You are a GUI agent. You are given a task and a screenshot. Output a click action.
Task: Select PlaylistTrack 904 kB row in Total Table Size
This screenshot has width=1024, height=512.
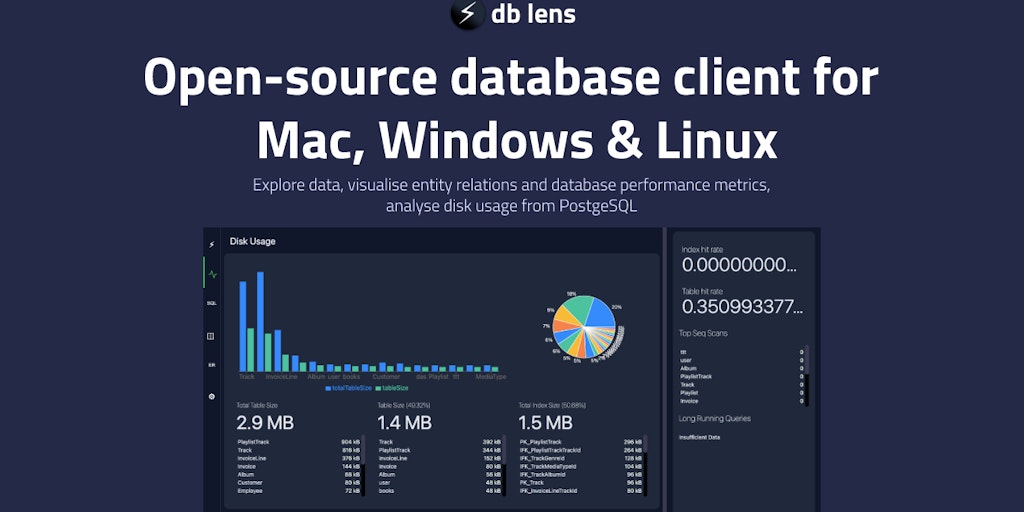(x=298, y=442)
